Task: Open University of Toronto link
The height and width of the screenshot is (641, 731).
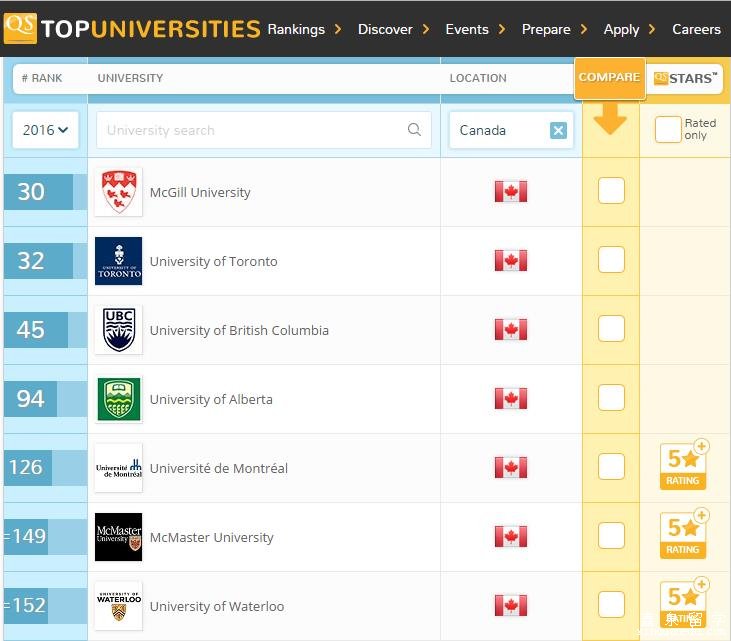Action: pos(214,261)
